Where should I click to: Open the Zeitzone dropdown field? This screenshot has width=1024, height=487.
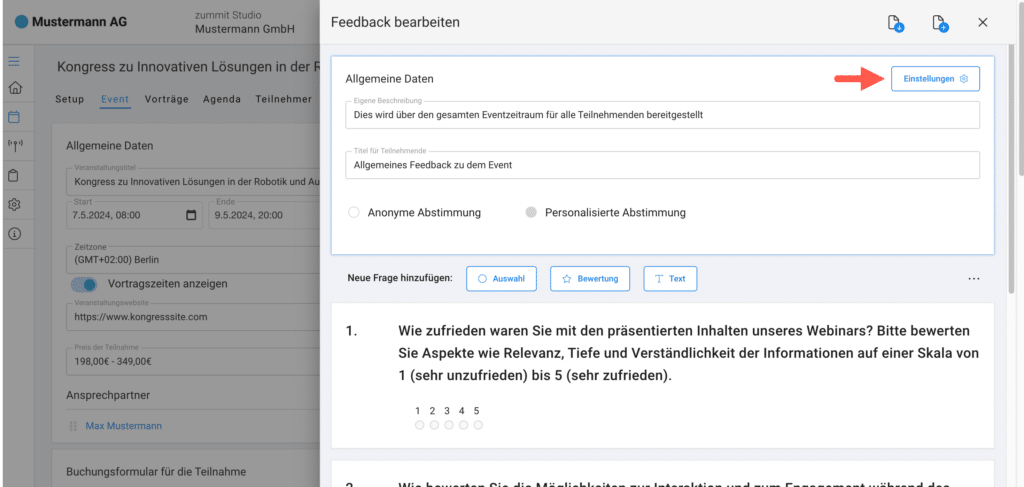(190, 254)
